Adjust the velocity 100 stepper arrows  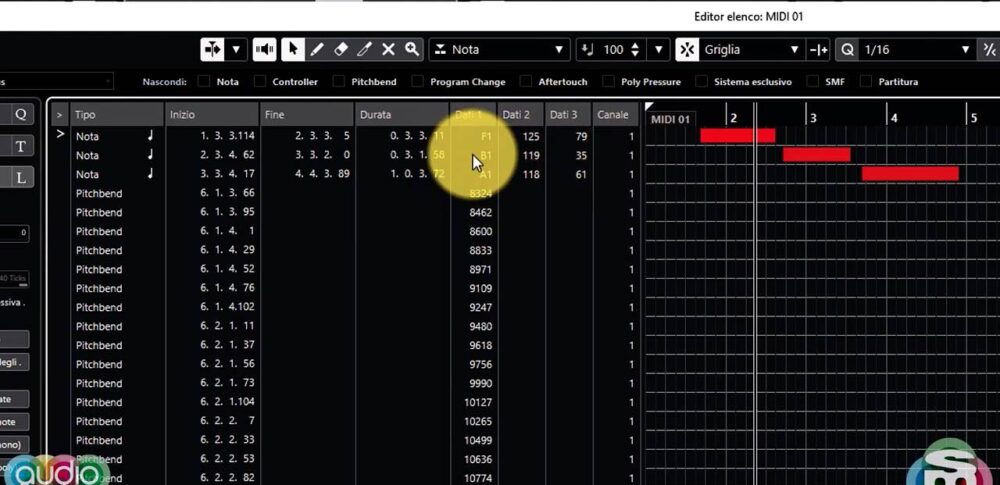[635, 50]
